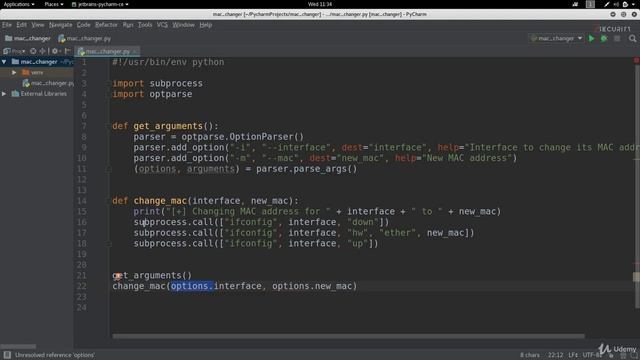
Task: Click the red error indicator atop editor scrollbar
Action: 636,60
